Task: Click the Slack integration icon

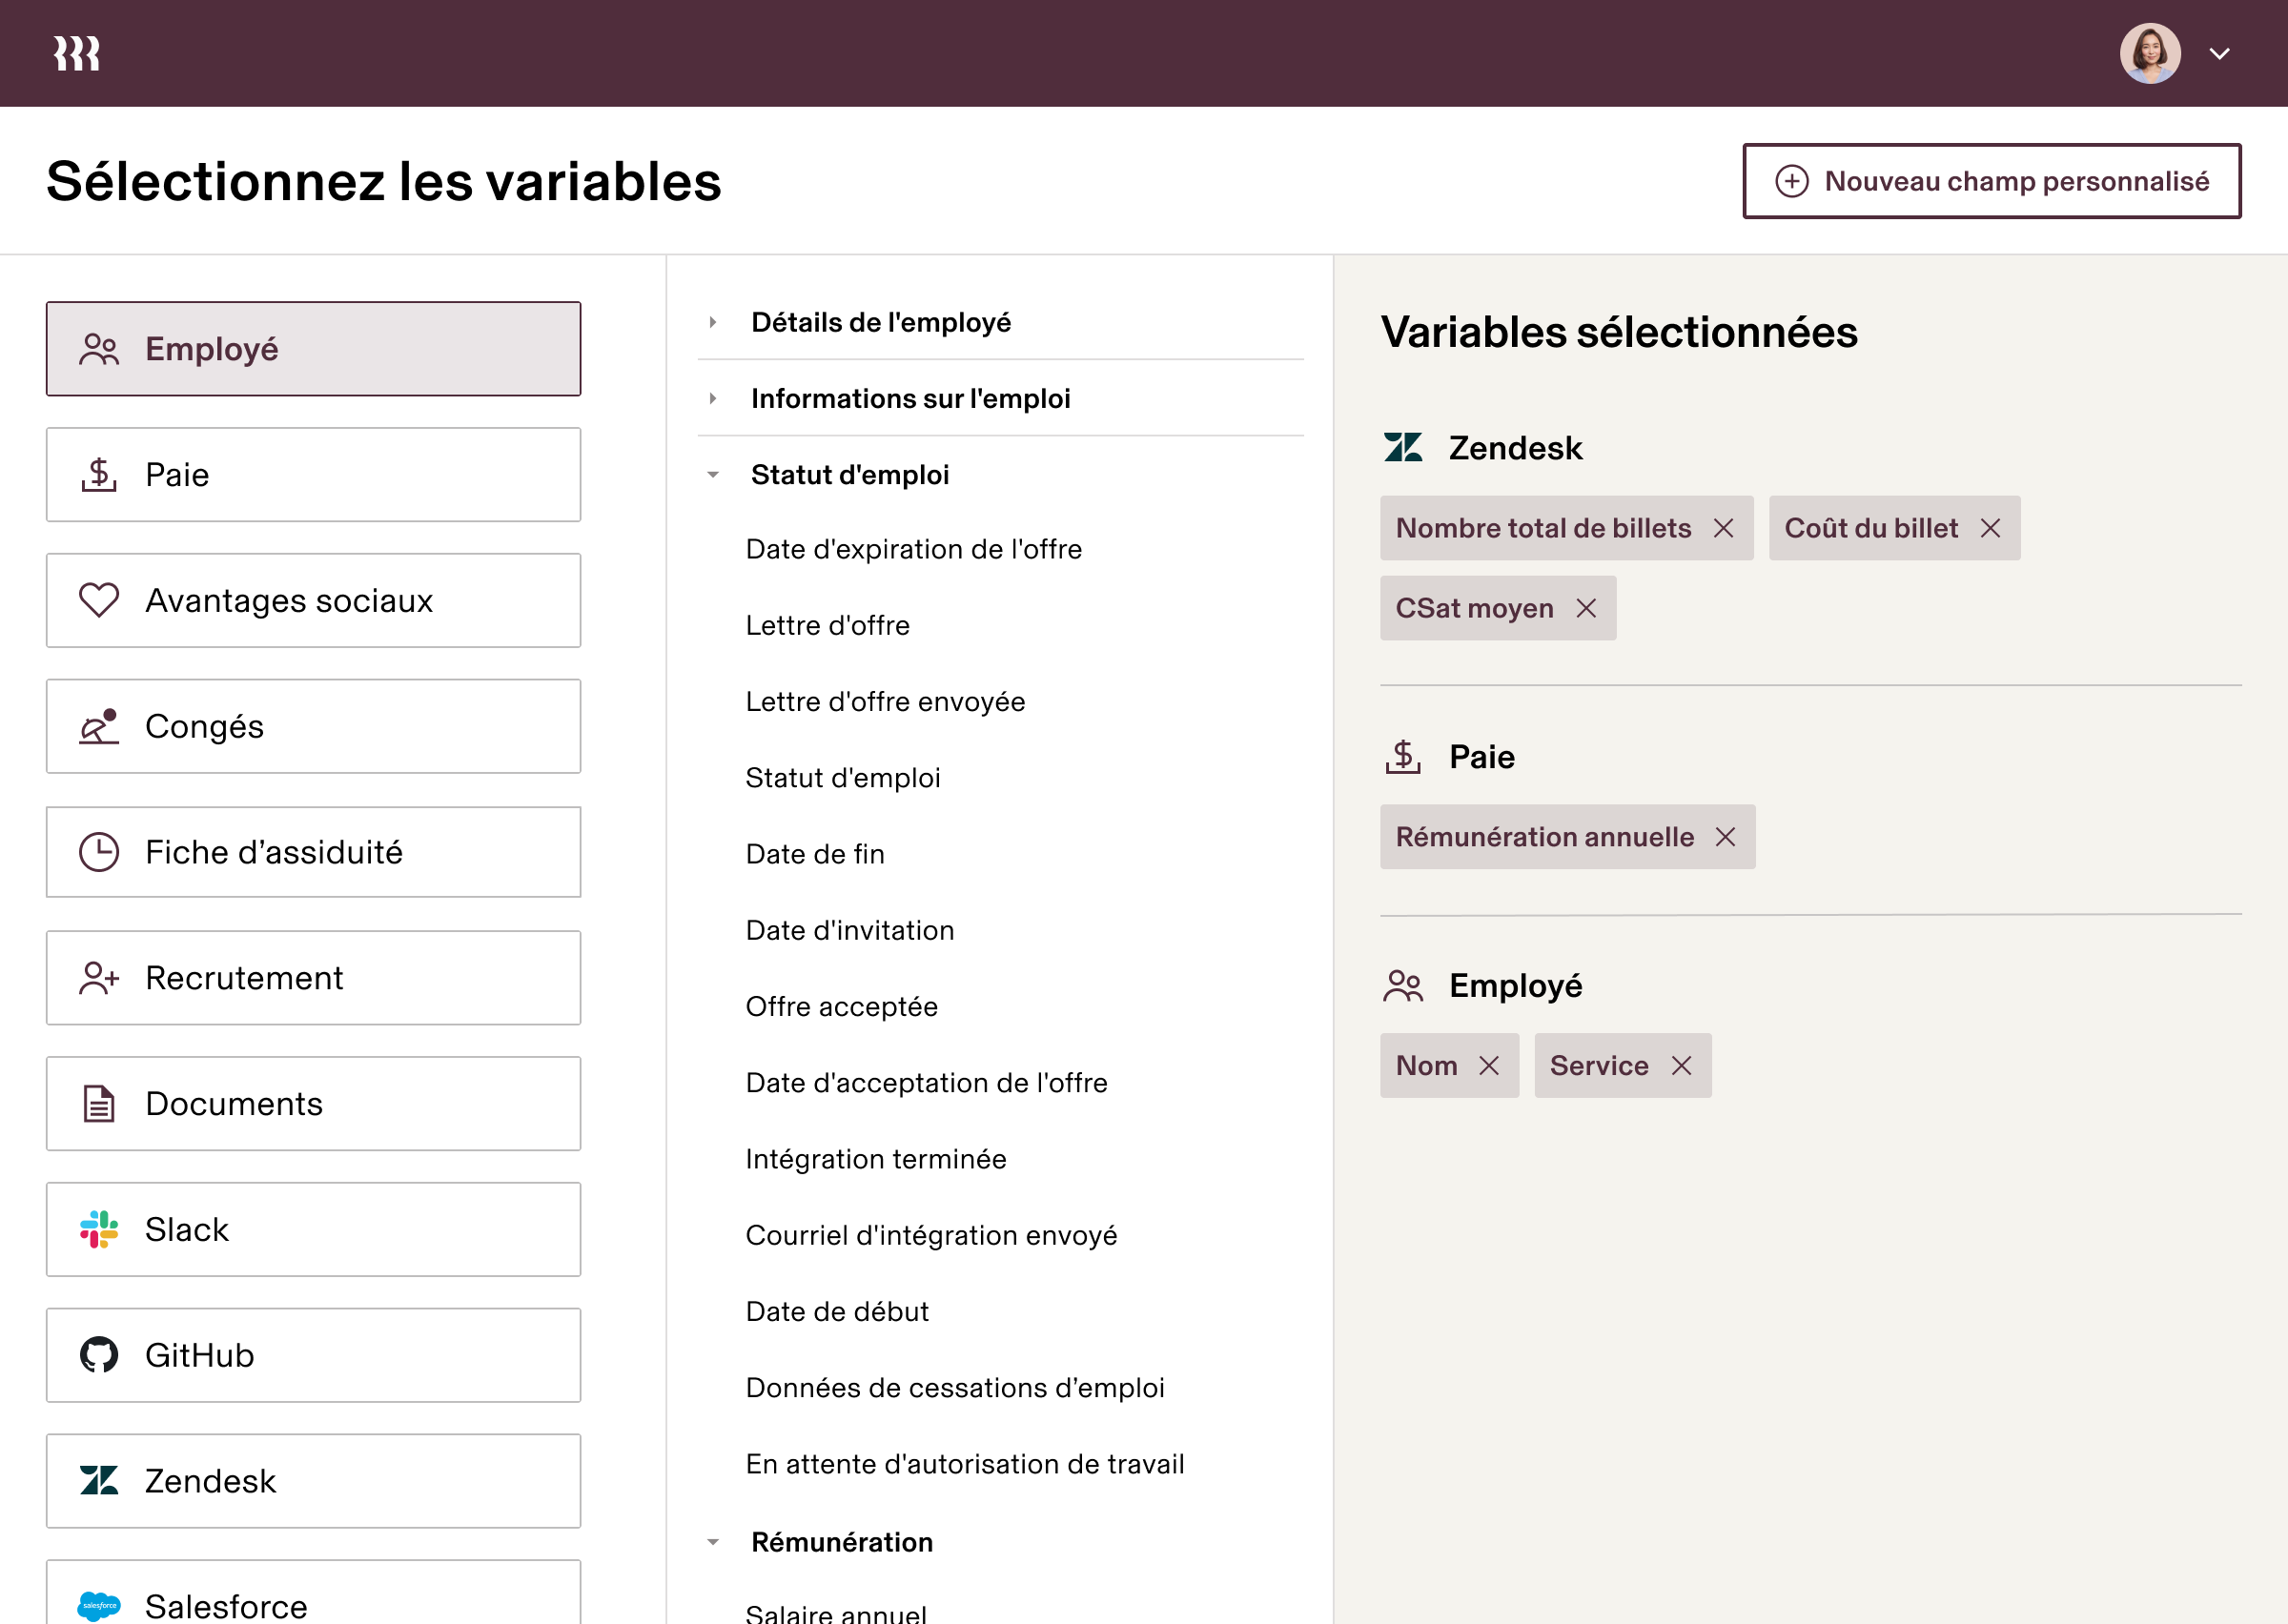Action: 98,1229
